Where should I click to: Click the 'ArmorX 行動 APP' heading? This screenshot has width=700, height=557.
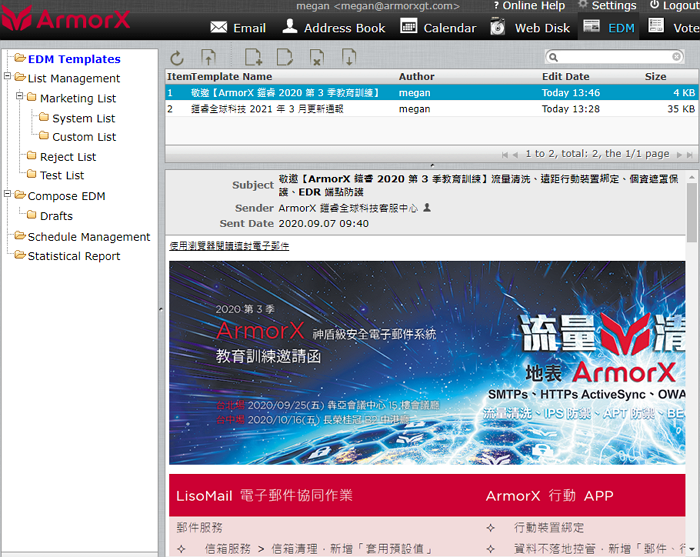tap(550, 495)
